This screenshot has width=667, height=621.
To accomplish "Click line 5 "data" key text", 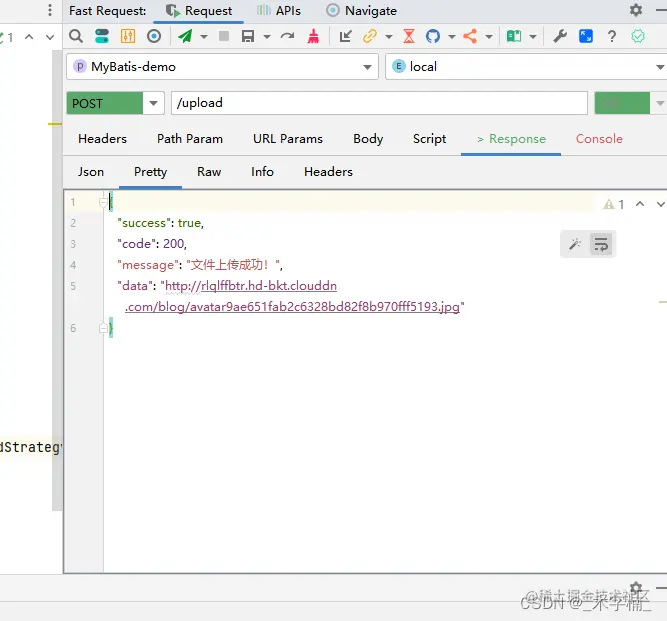I will [135, 286].
